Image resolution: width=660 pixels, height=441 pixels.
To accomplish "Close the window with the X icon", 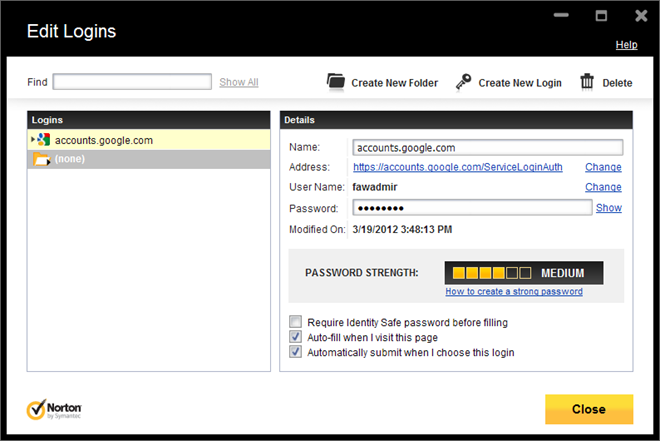I will click(641, 16).
